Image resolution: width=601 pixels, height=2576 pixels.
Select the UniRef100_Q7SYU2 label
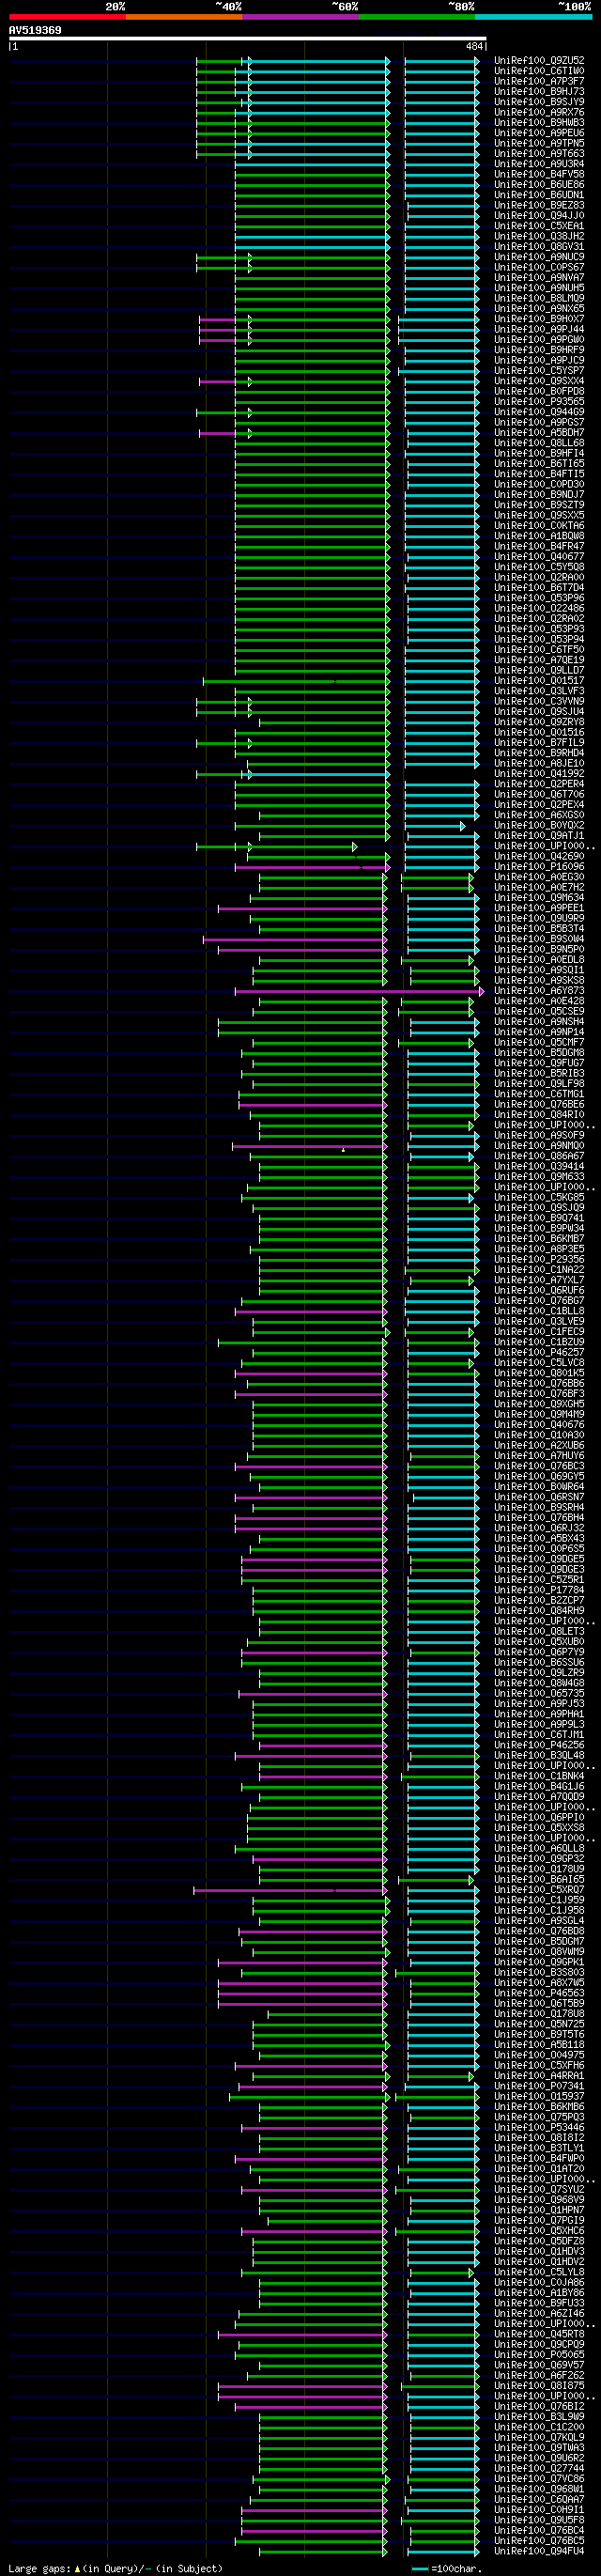tap(539, 2189)
